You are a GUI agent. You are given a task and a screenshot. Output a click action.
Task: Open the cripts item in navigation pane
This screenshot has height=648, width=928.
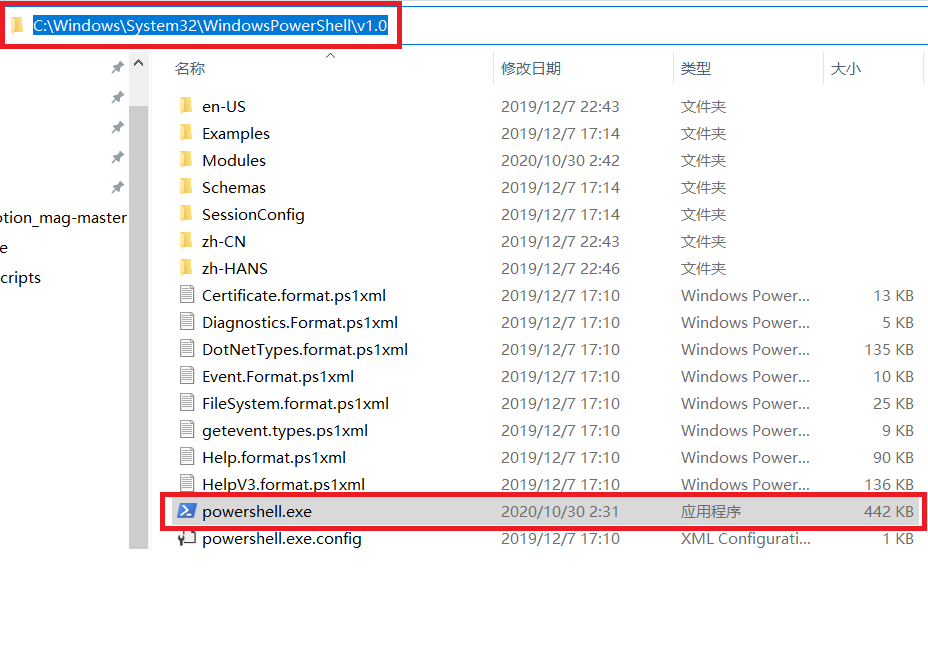tap(21, 278)
